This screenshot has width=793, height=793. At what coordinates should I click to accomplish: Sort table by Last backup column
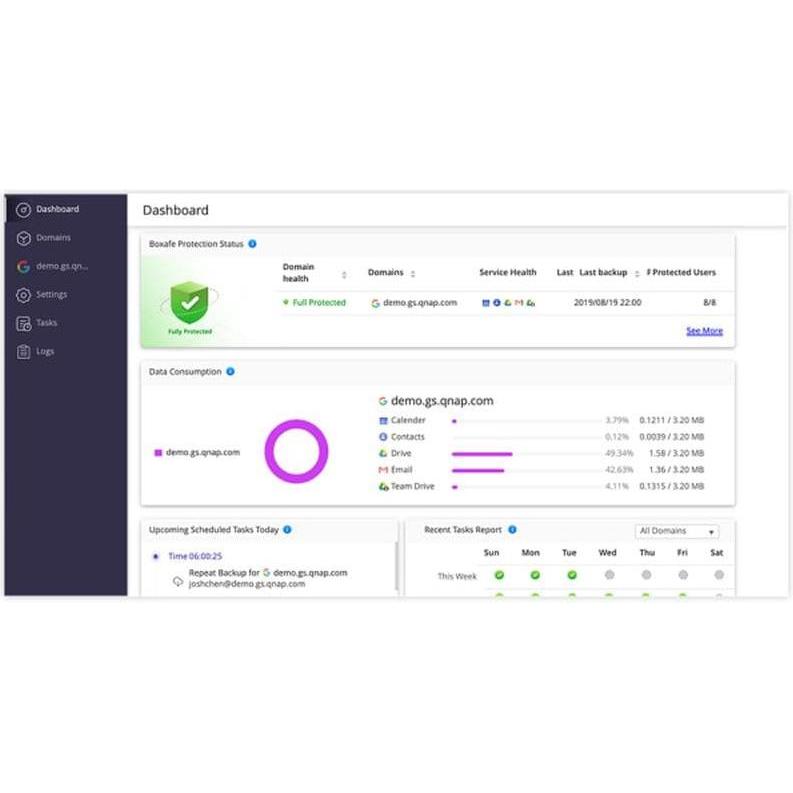(x=637, y=274)
